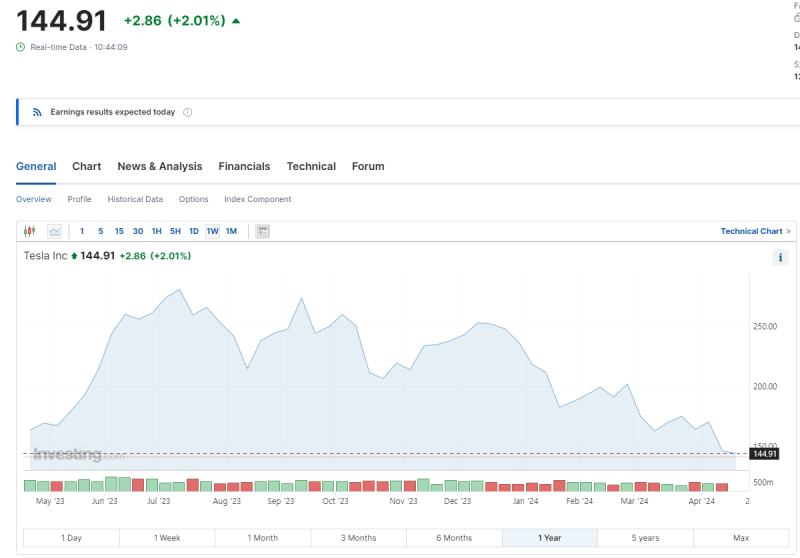Click the May '23 date label
Image resolution: width=800 pixels, height=558 pixels.
pyautogui.click(x=50, y=501)
